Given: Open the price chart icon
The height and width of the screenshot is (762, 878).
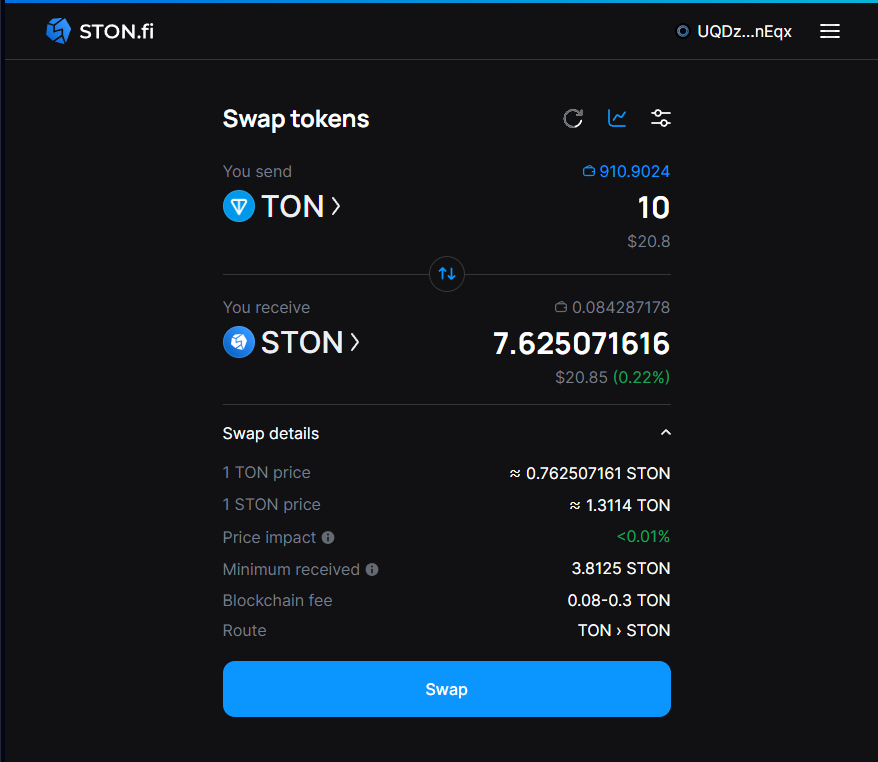Looking at the screenshot, I should pyautogui.click(x=617, y=119).
